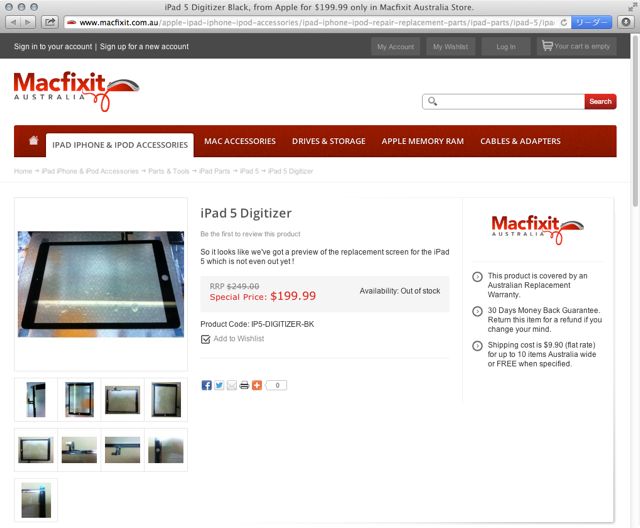Open My Wishlist button
The width and height of the screenshot is (640, 528).
point(450,47)
